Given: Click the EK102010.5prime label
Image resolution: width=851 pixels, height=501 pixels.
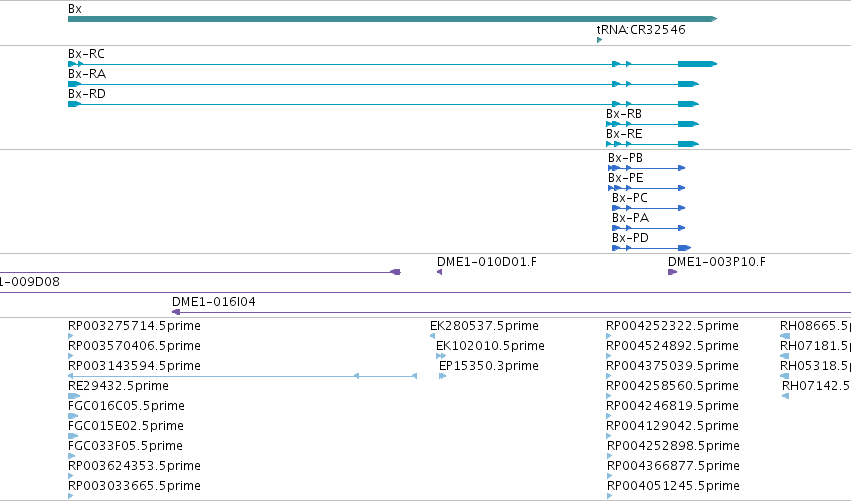Looking at the screenshot, I should 490,346.
